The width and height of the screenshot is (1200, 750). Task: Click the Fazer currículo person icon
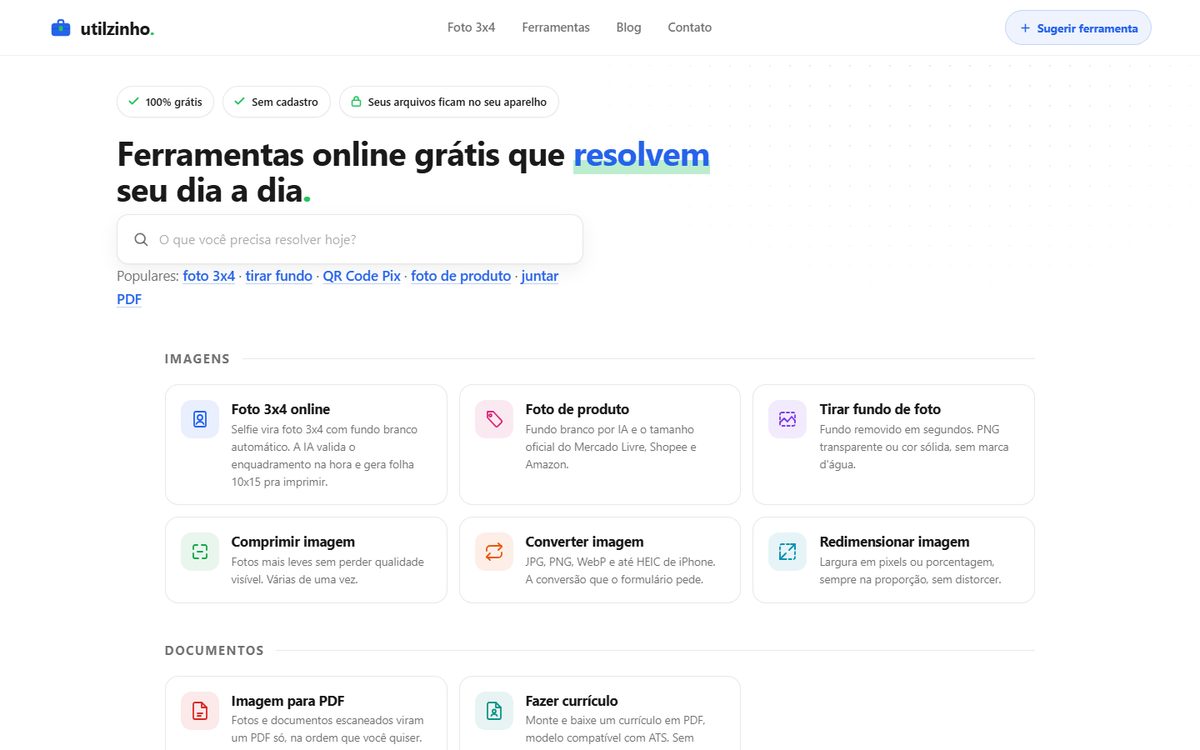tap(494, 711)
